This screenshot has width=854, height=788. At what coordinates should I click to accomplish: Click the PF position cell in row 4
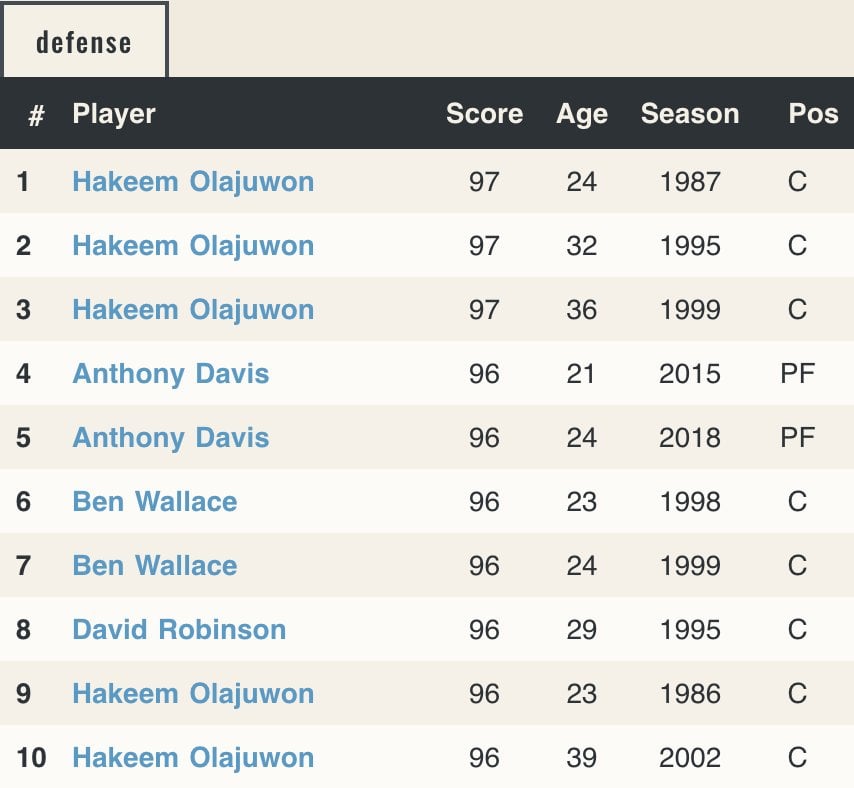[x=797, y=374]
